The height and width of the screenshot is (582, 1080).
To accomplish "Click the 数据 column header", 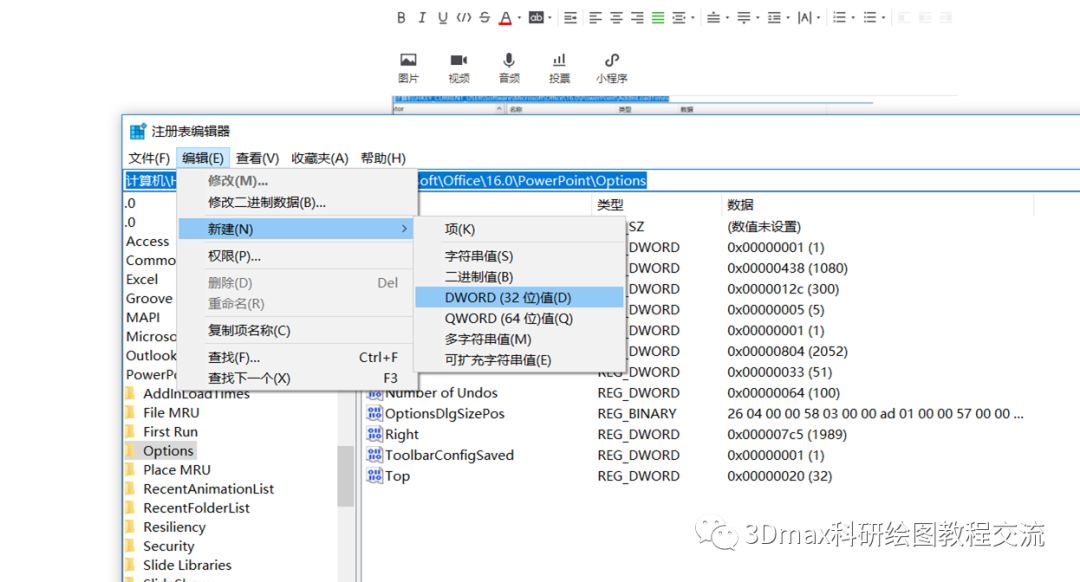I will click(740, 205).
